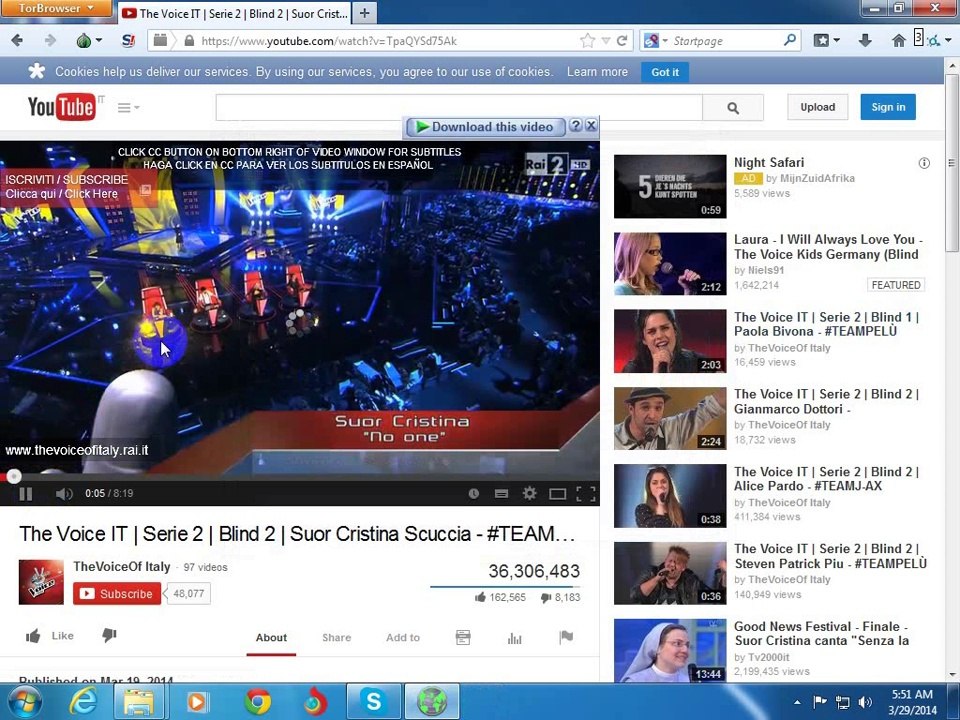Mute the video volume speaker icon
Viewport: 960px width, 720px height.
[x=64, y=493]
